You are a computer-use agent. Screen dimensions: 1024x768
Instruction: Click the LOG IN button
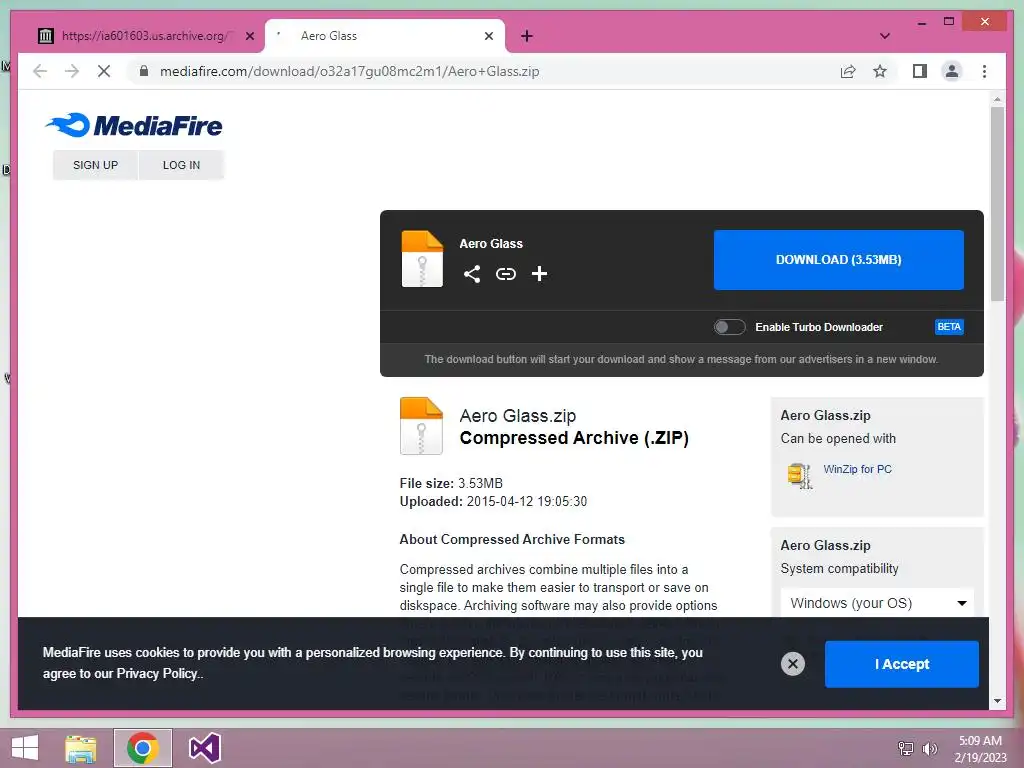point(182,165)
